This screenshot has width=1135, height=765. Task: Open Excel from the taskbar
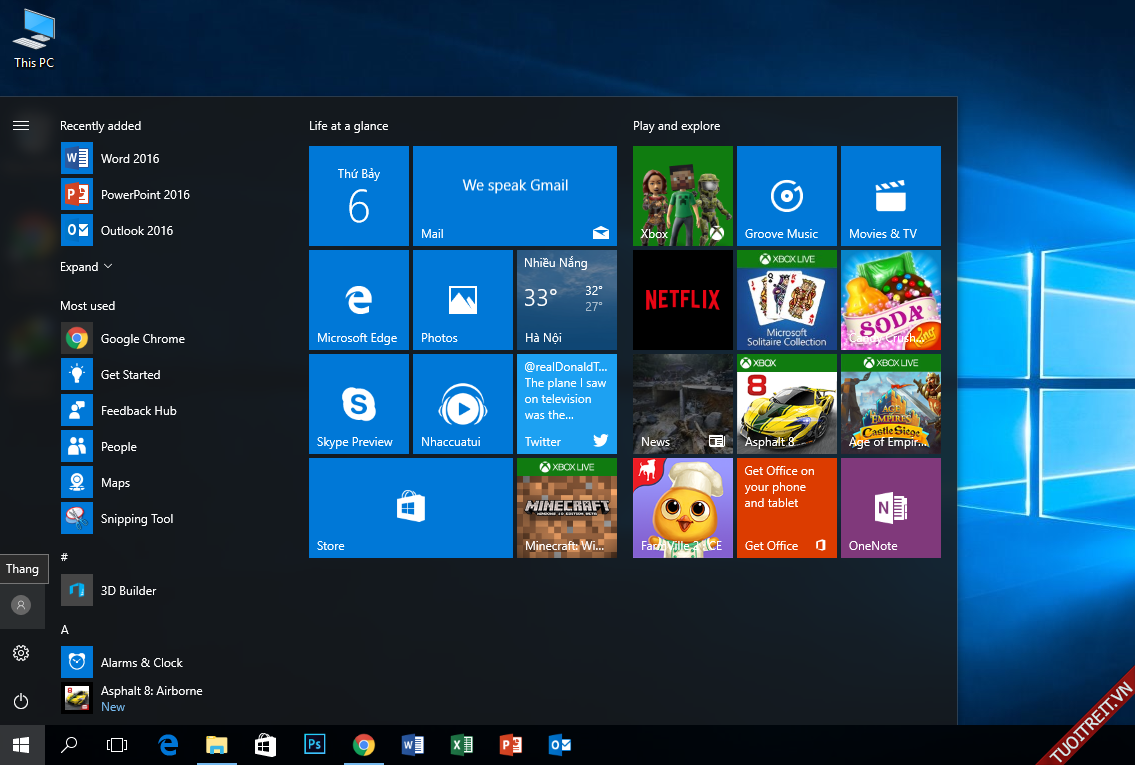click(x=461, y=745)
